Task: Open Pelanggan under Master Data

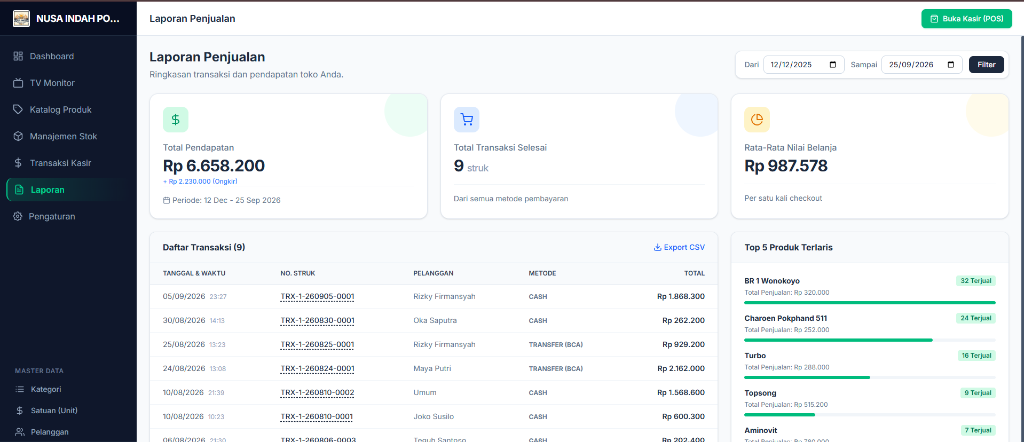Action: point(68,432)
